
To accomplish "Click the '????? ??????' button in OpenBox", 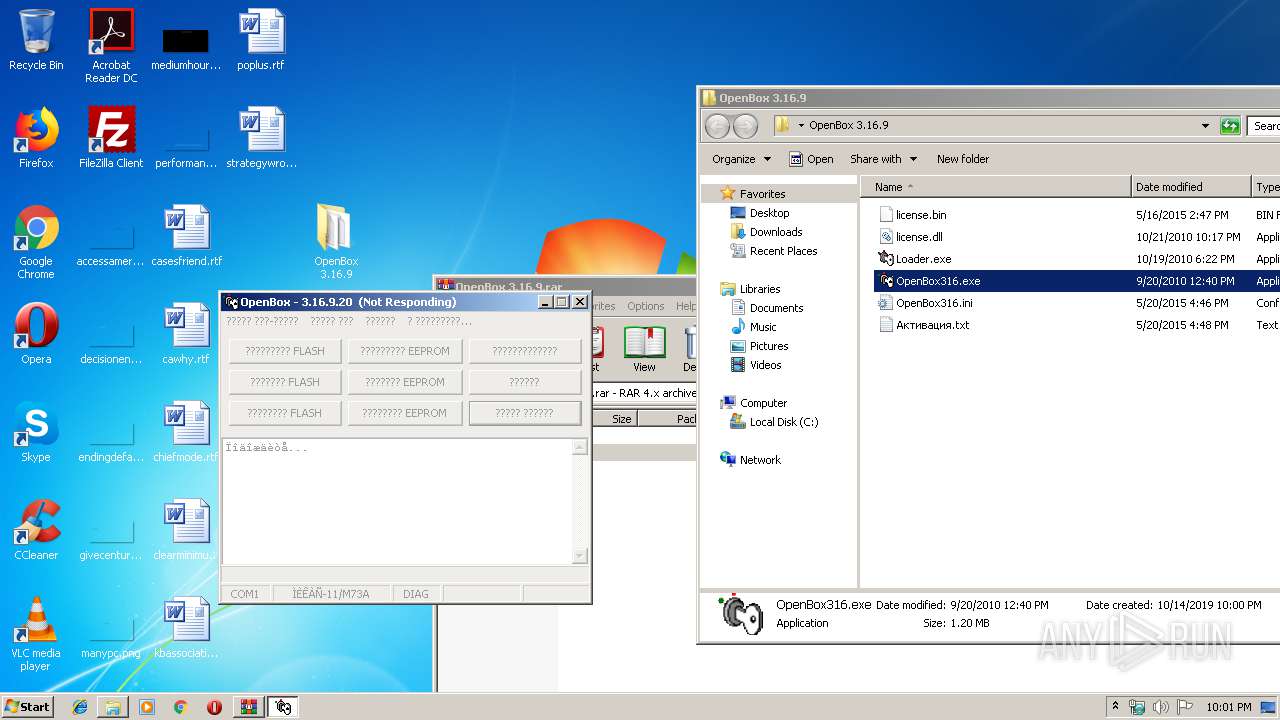I will pyautogui.click(x=524, y=413).
